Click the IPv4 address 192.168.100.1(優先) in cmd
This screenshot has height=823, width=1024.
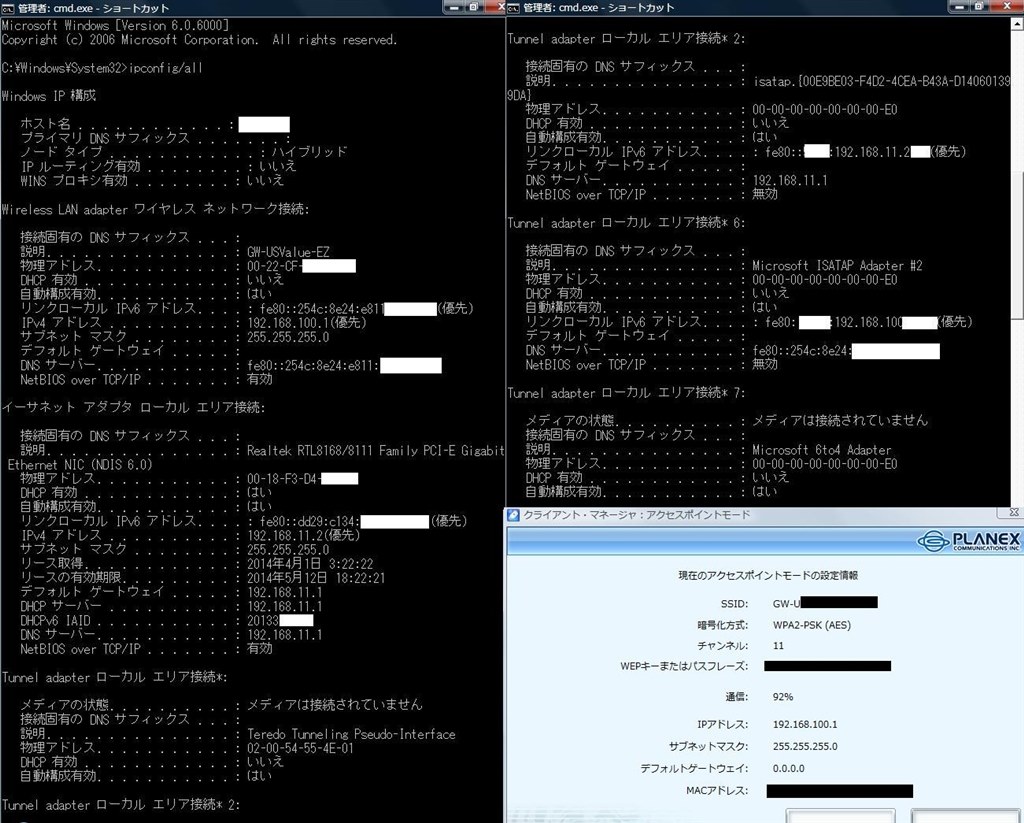[307, 323]
